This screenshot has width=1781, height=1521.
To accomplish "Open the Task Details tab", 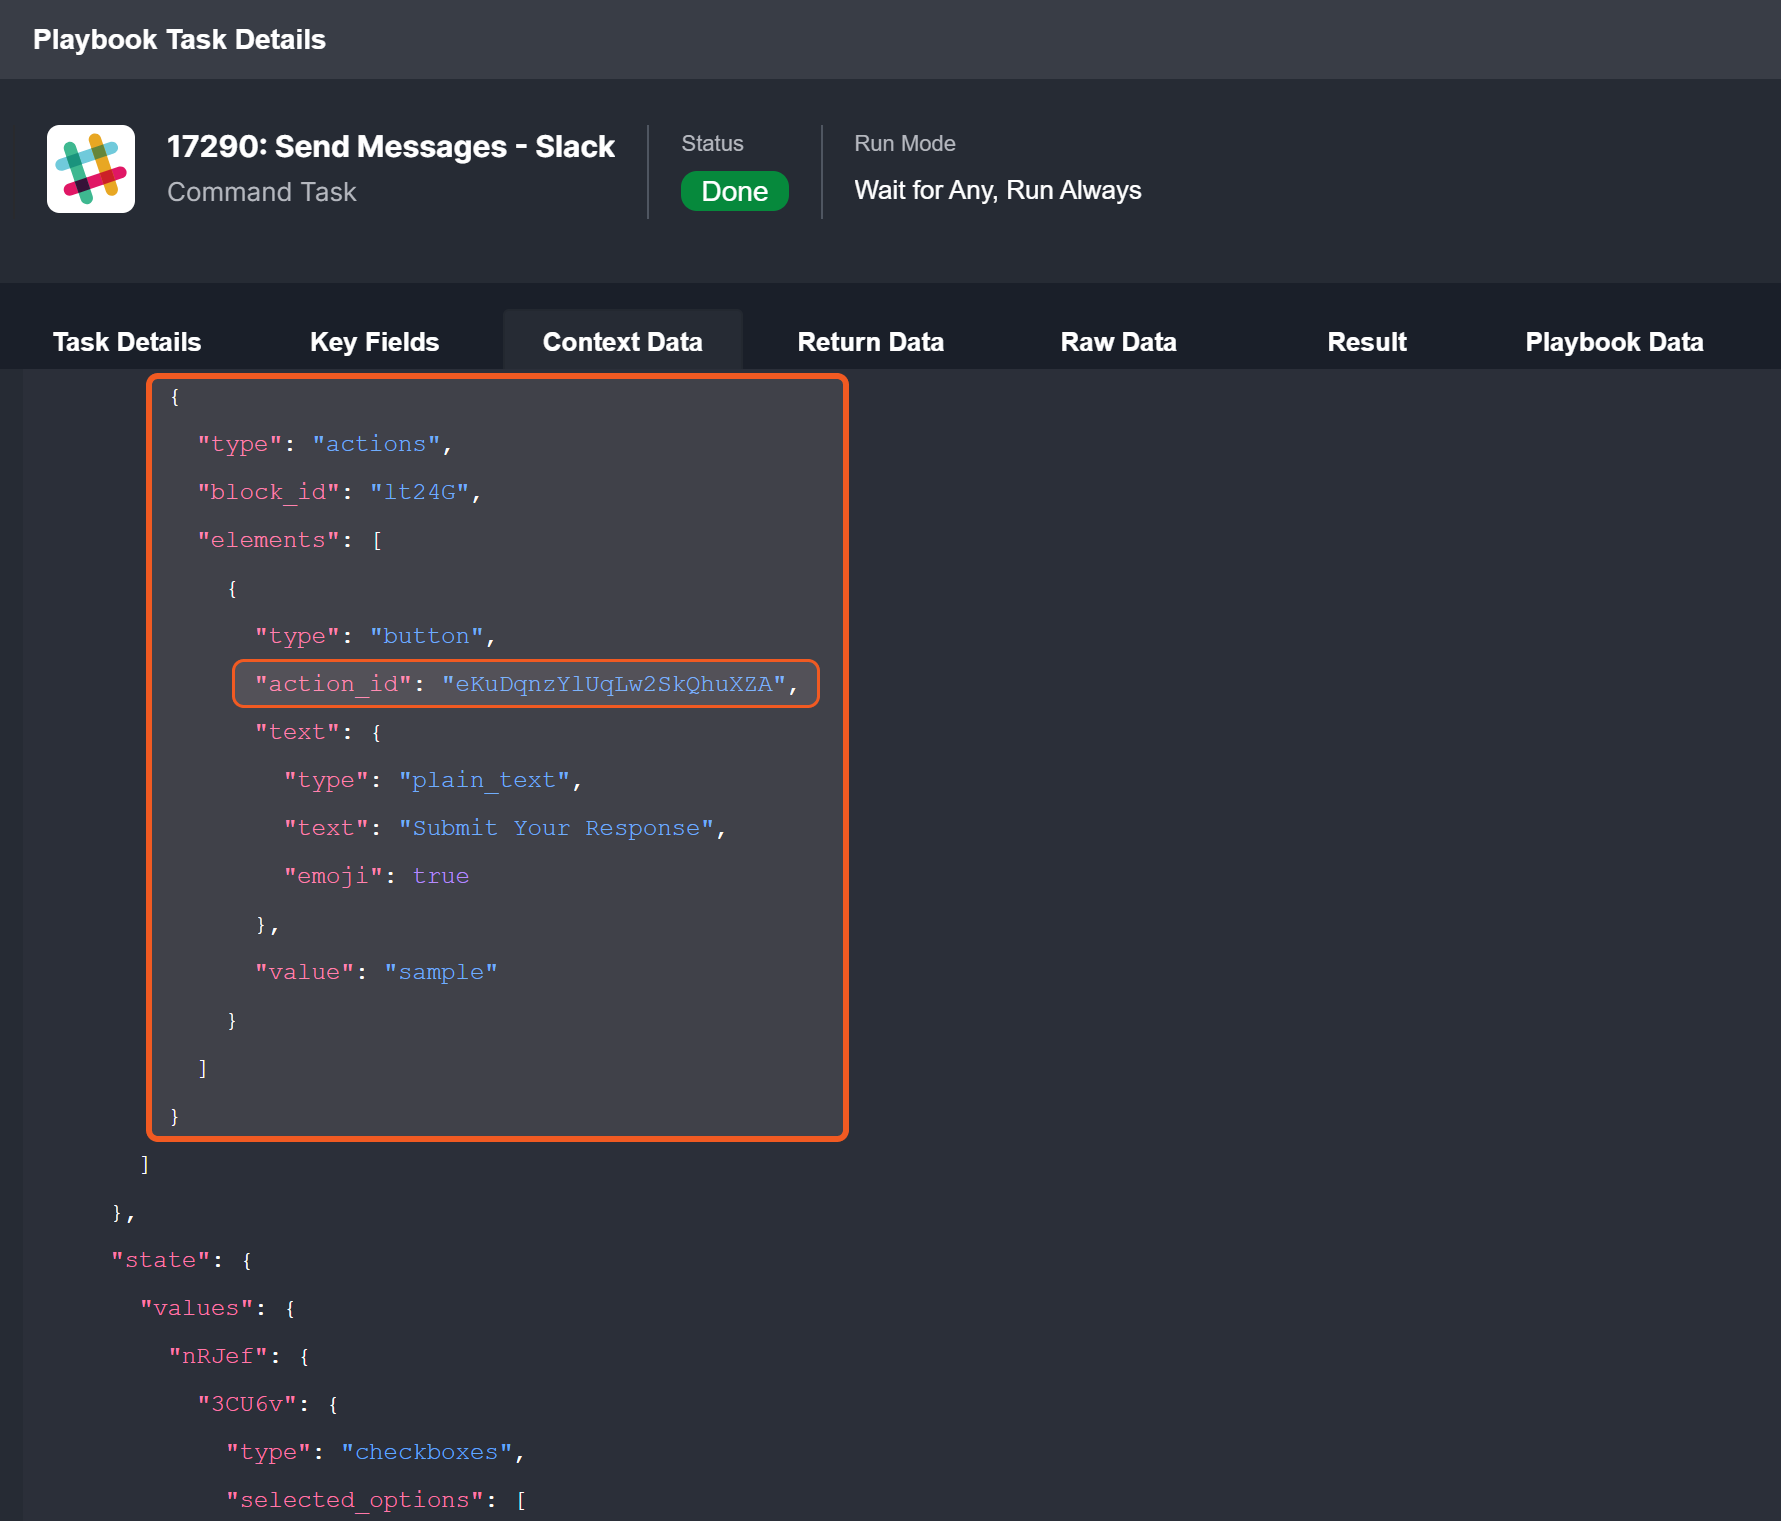I will 127,342.
